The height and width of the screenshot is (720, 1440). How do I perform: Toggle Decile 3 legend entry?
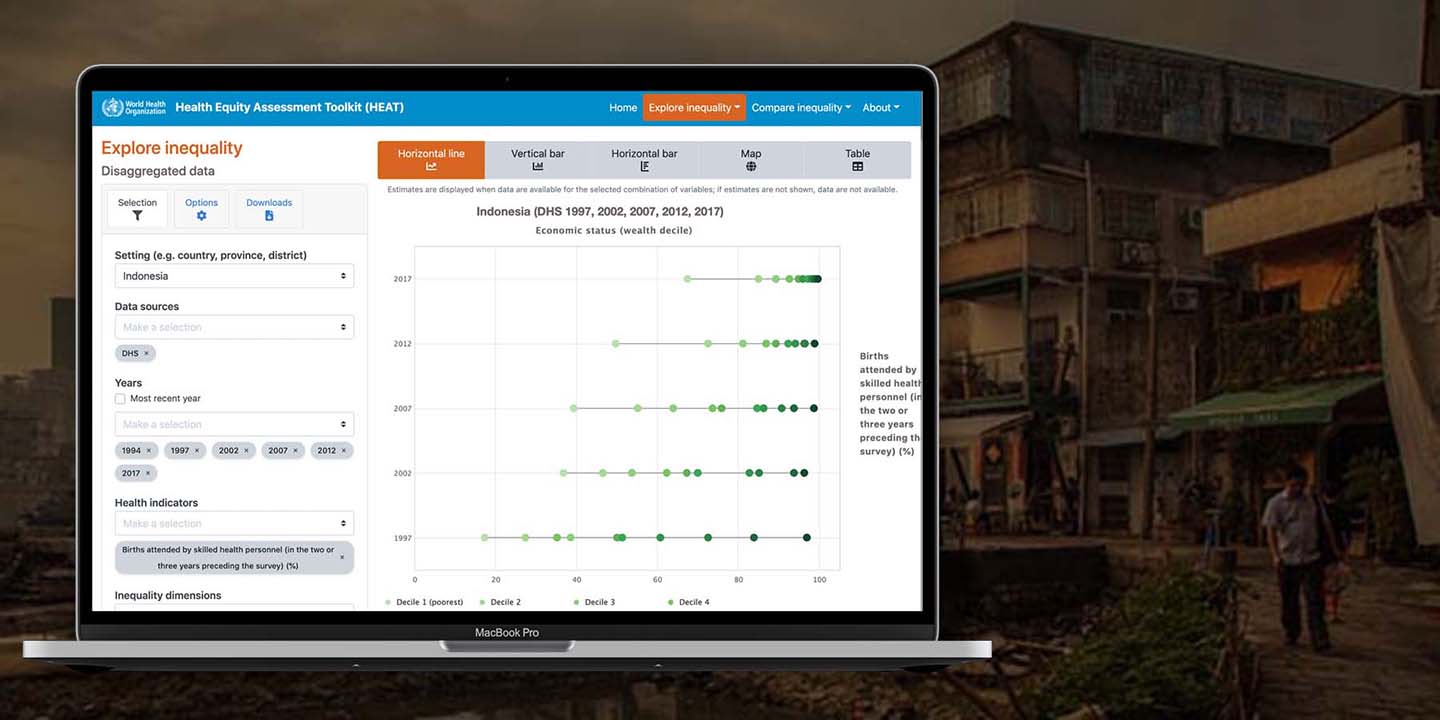point(594,602)
